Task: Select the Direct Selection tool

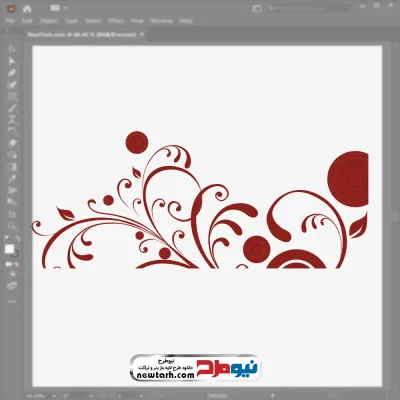Action: 12,61
